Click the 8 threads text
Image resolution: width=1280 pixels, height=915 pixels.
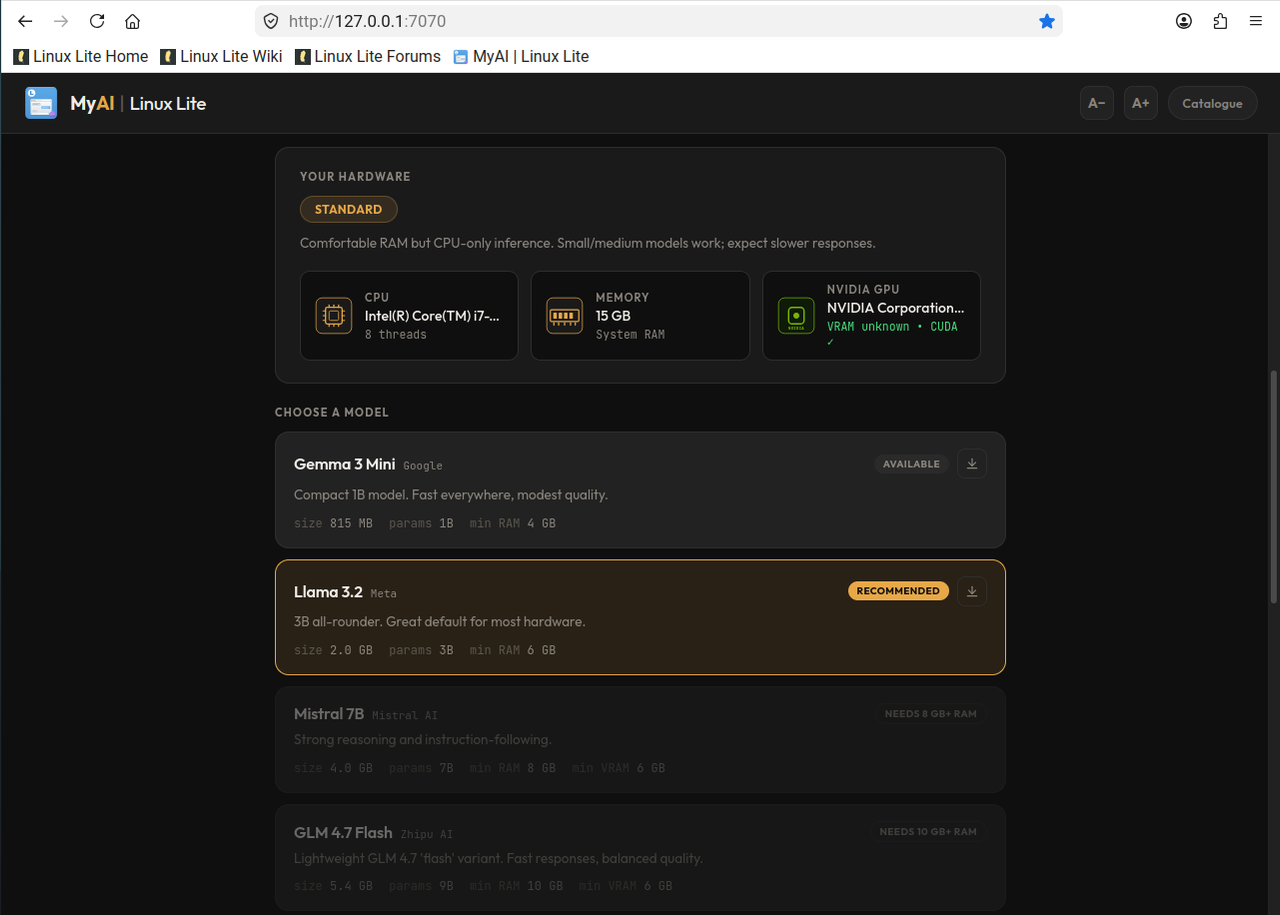[396, 334]
